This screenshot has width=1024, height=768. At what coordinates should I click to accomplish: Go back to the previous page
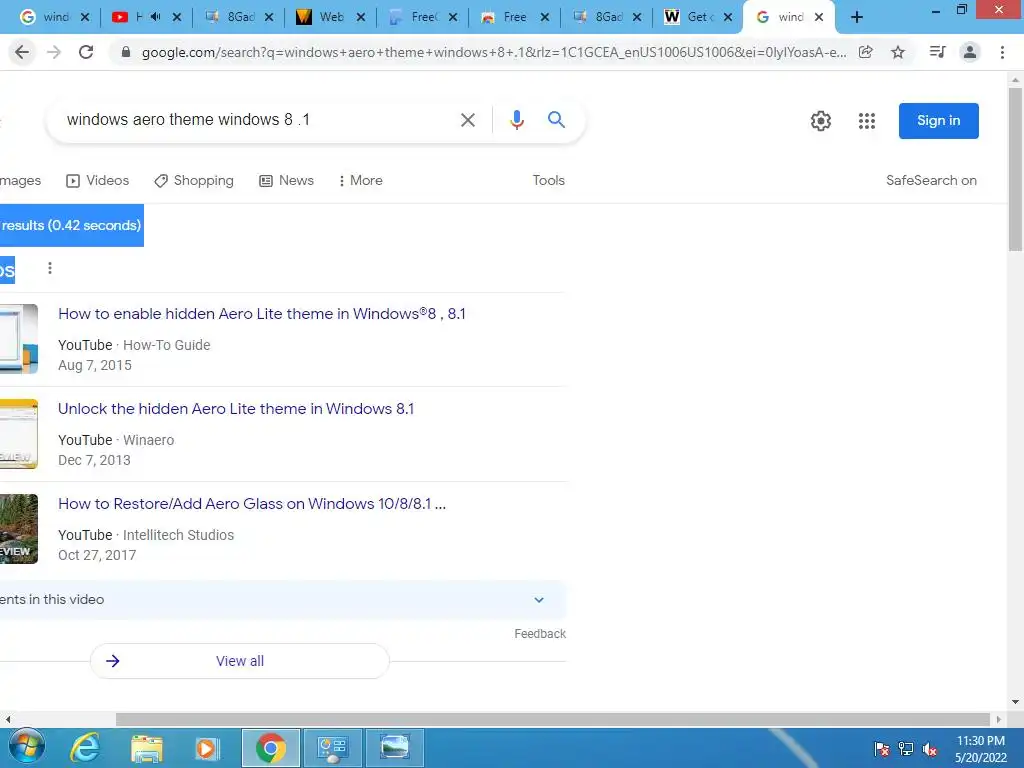(22, 52)
